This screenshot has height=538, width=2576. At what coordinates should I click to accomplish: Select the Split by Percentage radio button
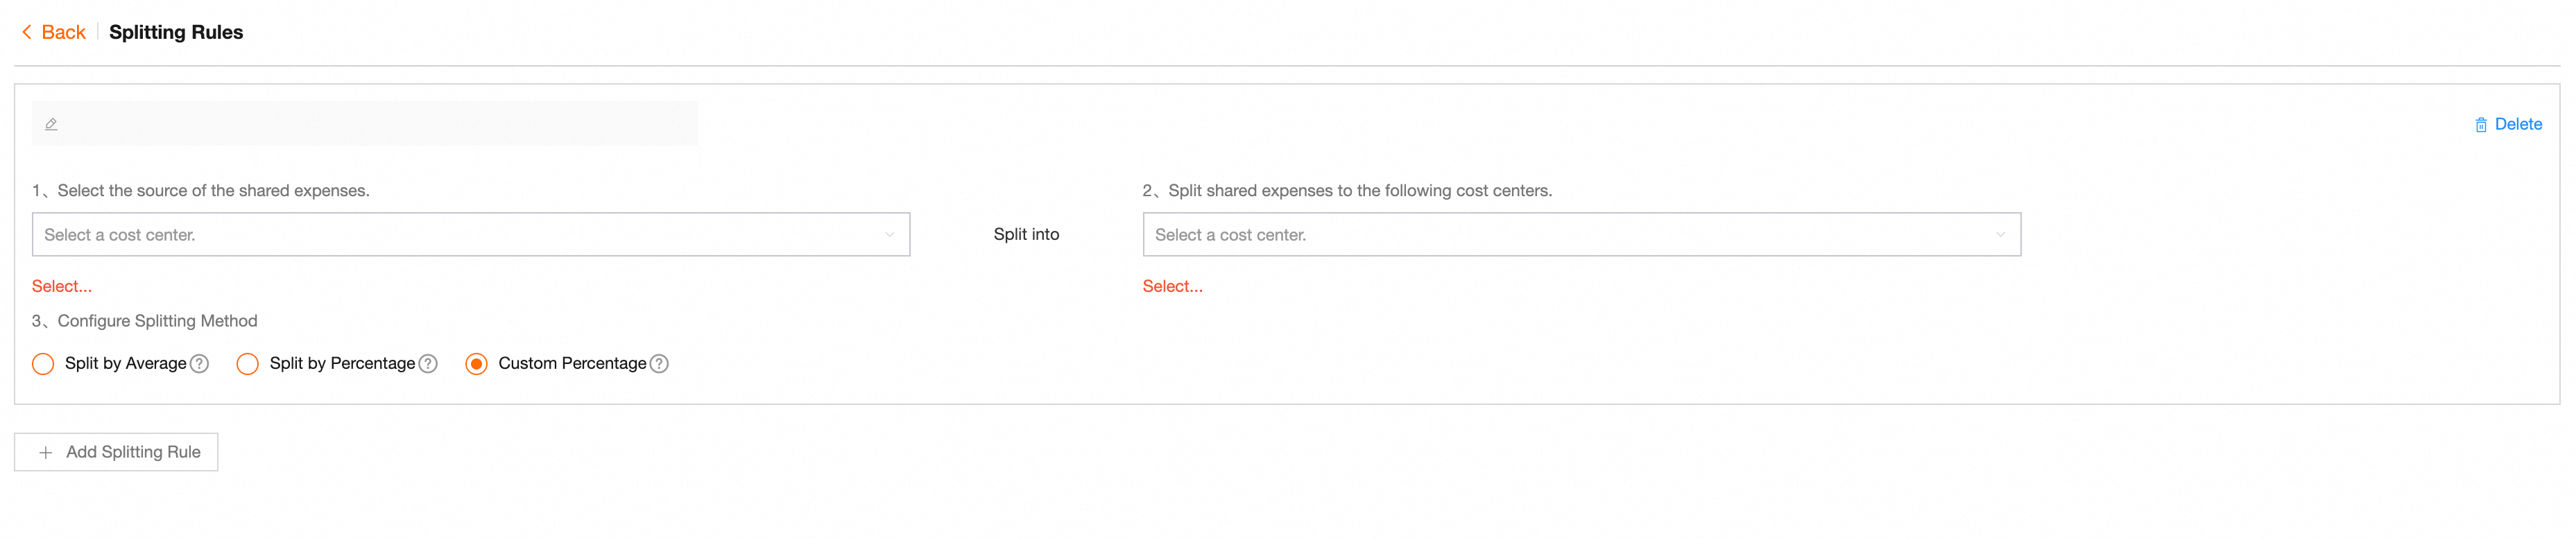tap(247, 363)
